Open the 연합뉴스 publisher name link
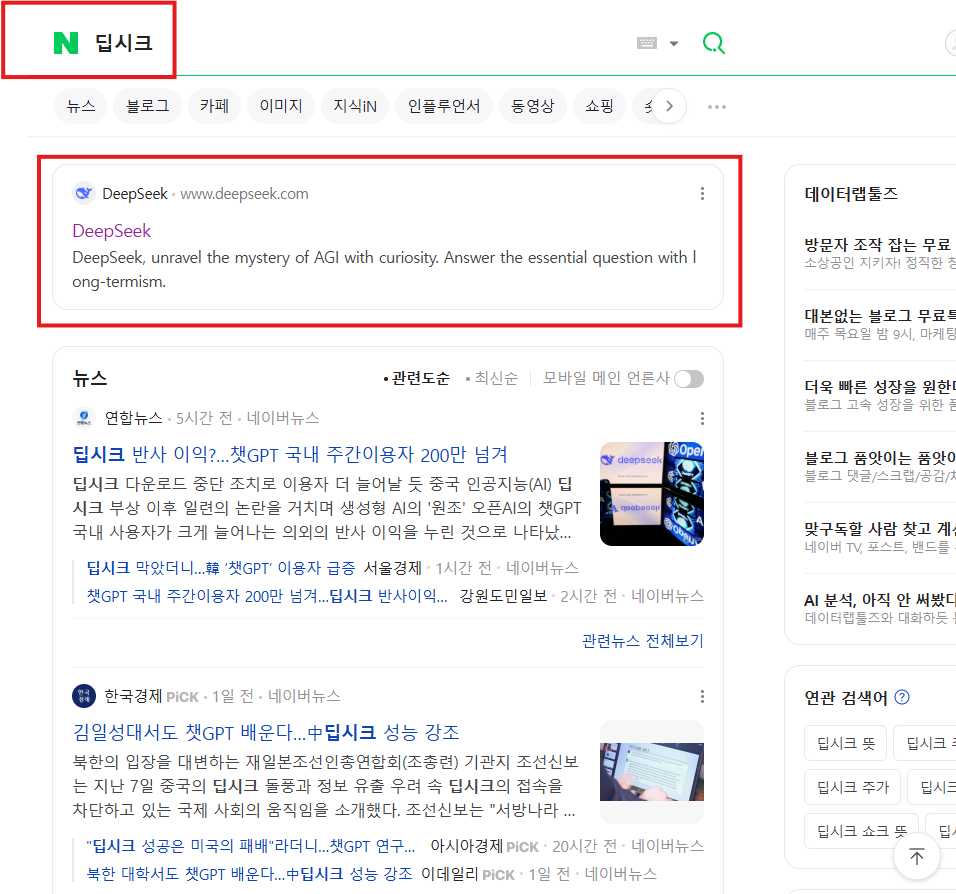The image size is (956, 894). (x=134, y=418)
